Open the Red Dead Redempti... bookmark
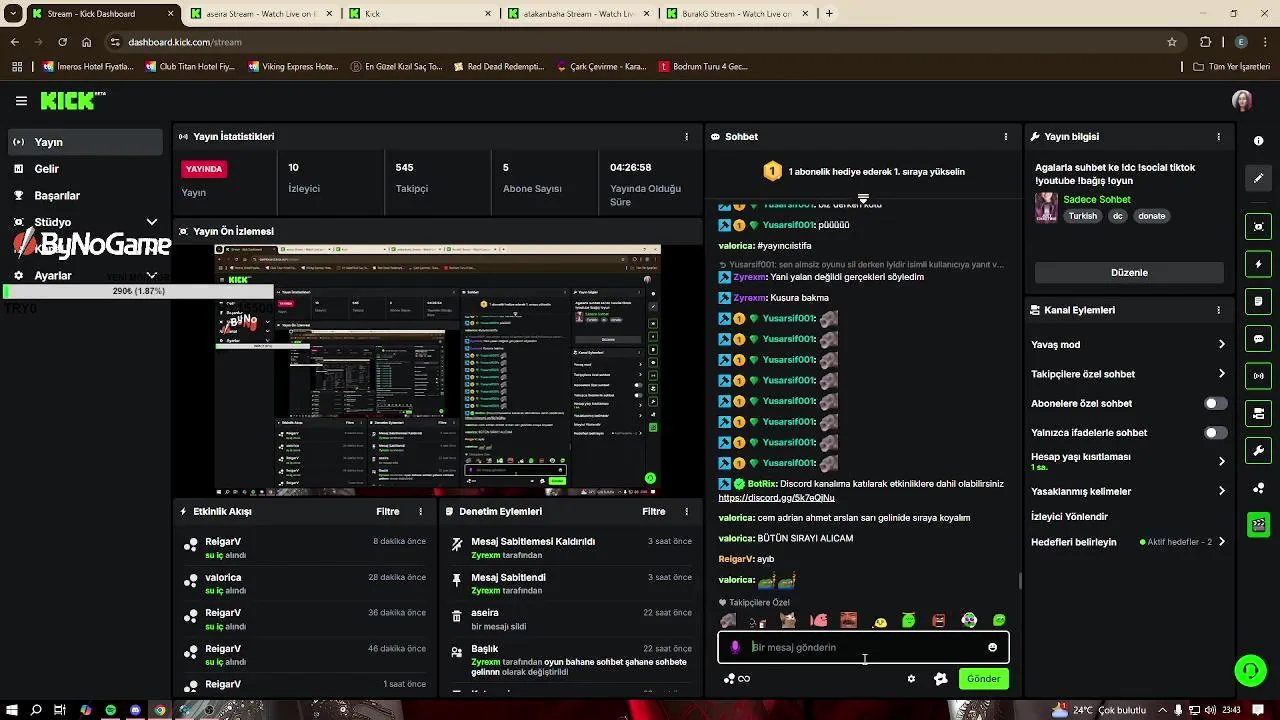1280x720 pixels. coord(499,67)
